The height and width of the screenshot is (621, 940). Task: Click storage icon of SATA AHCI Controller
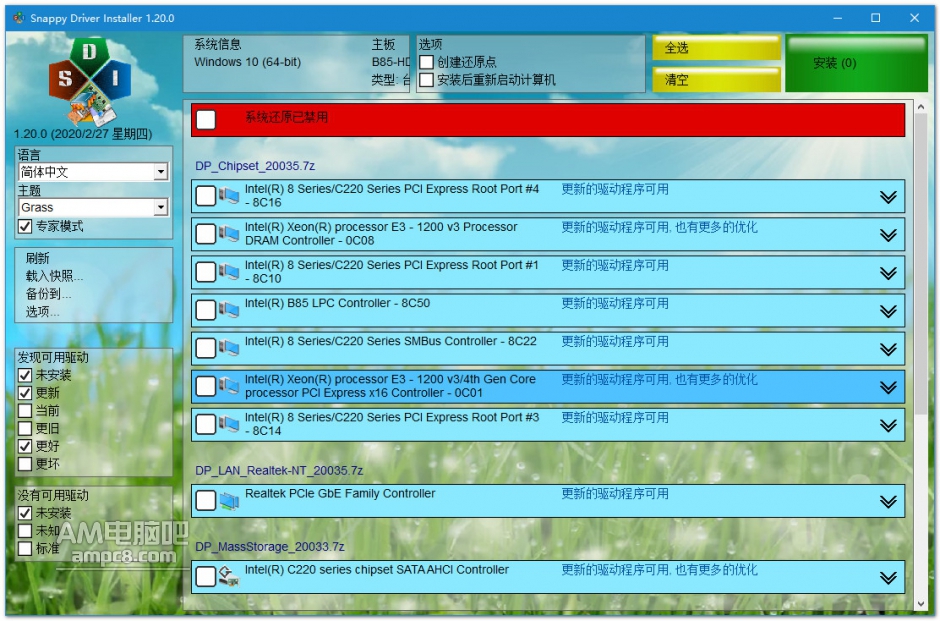[x=228, y=576]
